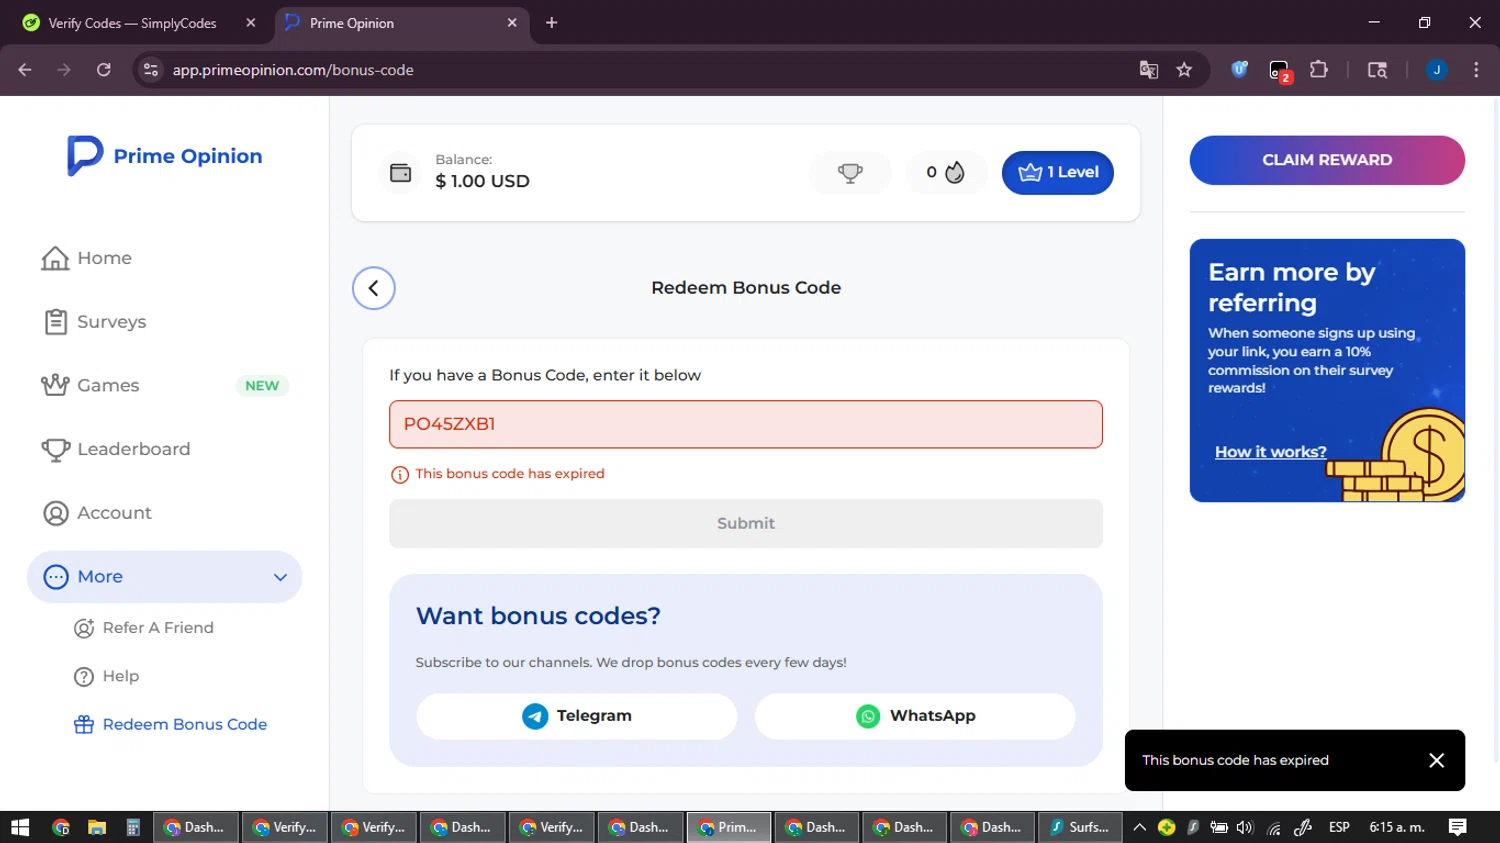Close the Prime Opinion tab
The width and height of the screenshot is (1500, 843).
click(512, 23)
